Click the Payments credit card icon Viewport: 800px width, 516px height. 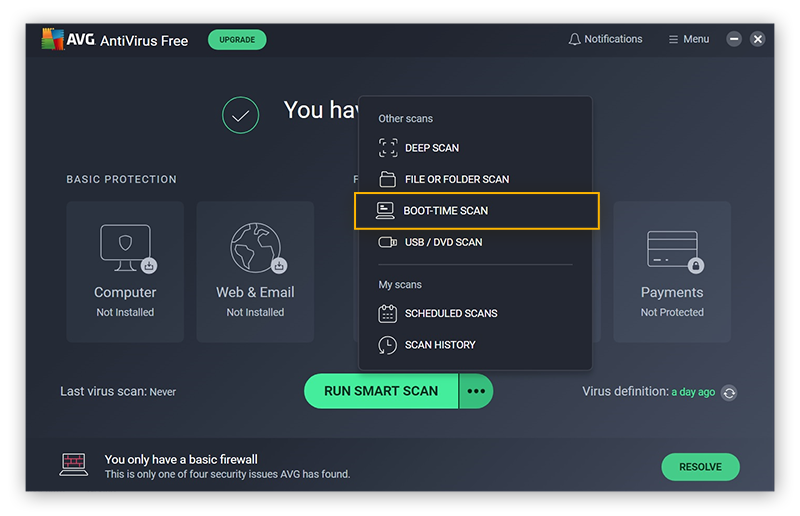point(673,250)
